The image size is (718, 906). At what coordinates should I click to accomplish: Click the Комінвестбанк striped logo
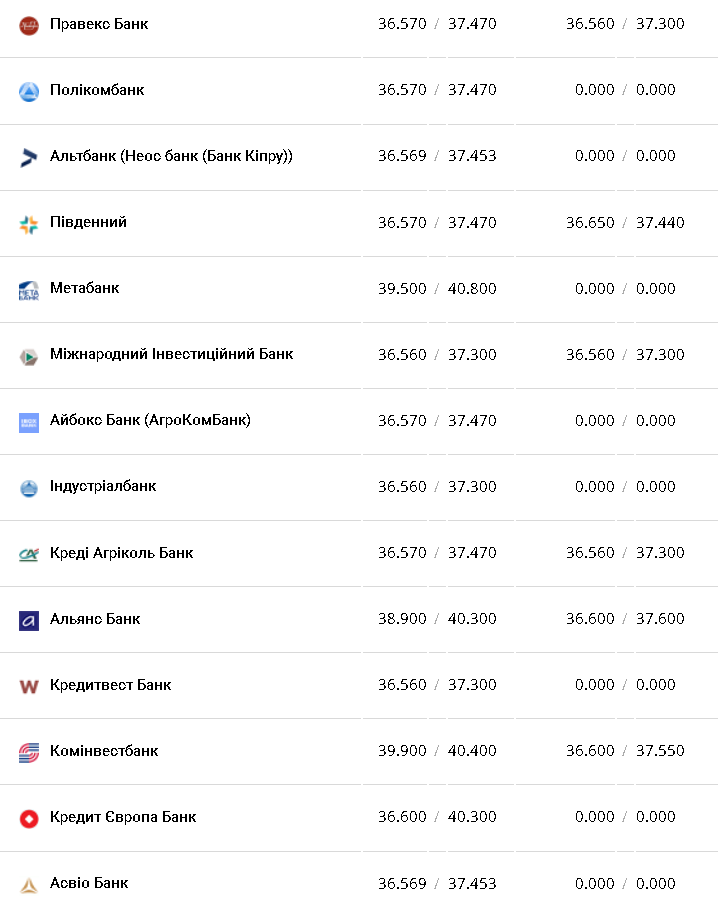click(29, 752)
